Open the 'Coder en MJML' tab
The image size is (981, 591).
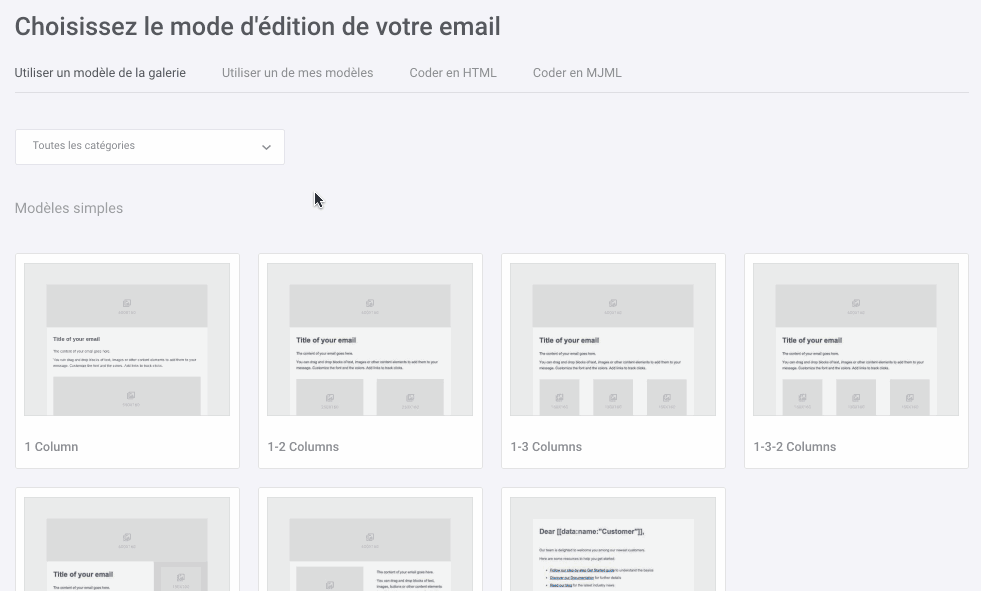pyautogui.click(x=577, y=73)
